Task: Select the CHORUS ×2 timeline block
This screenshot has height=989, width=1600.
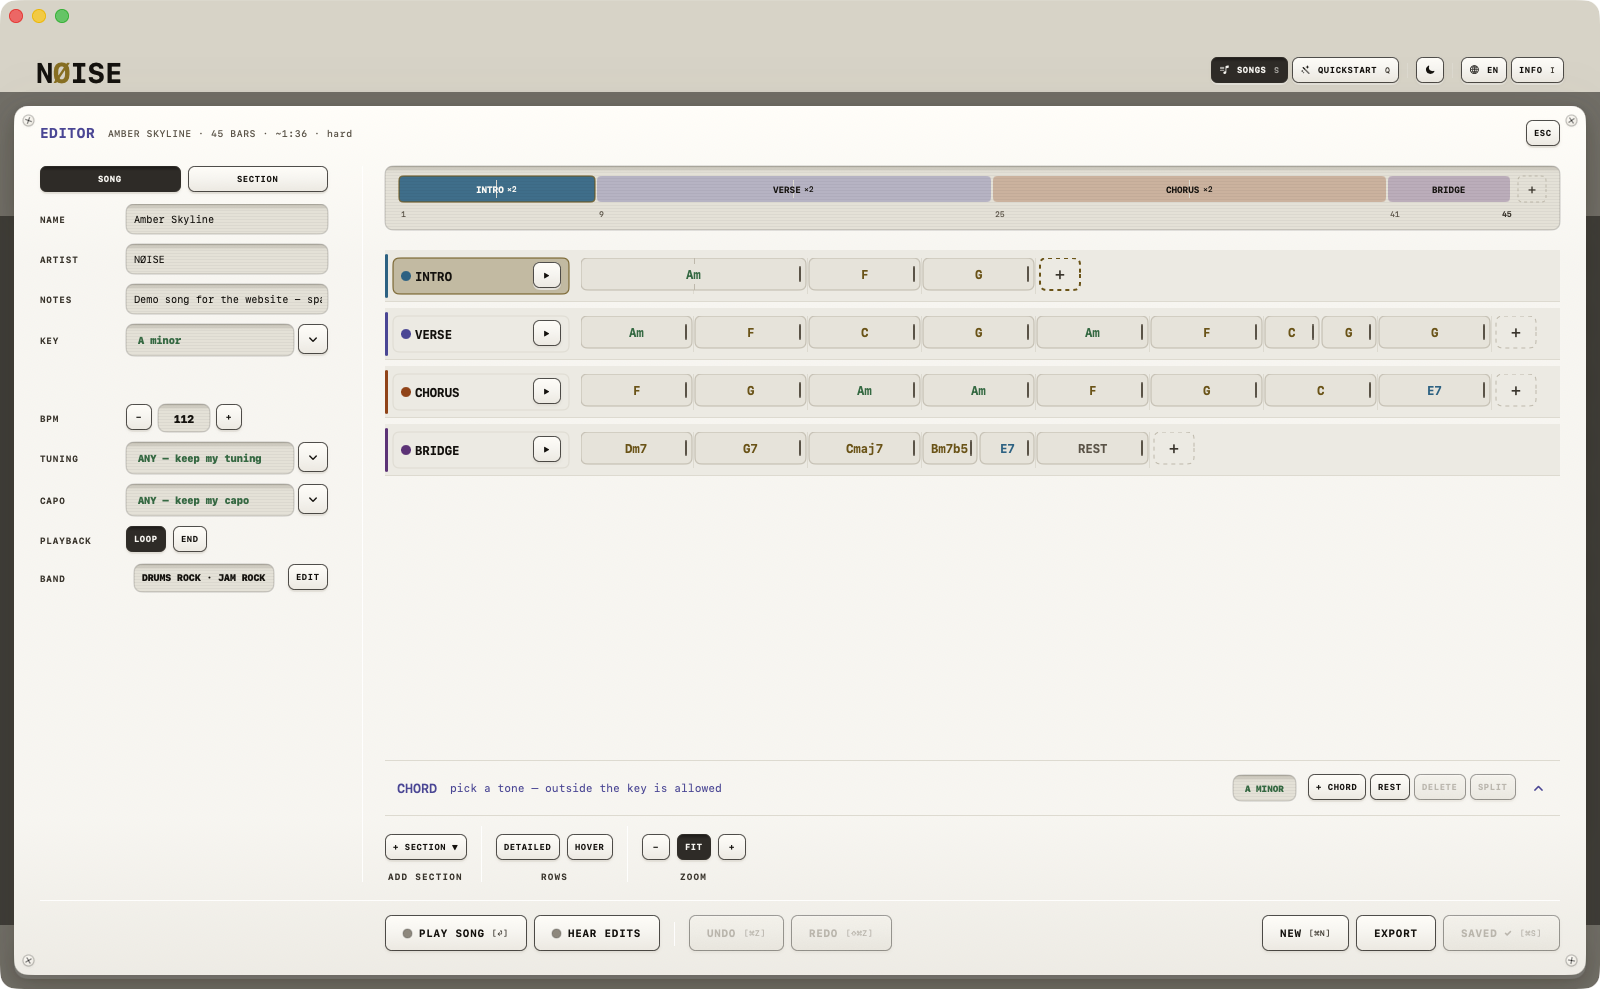Action: point(1189,189)
